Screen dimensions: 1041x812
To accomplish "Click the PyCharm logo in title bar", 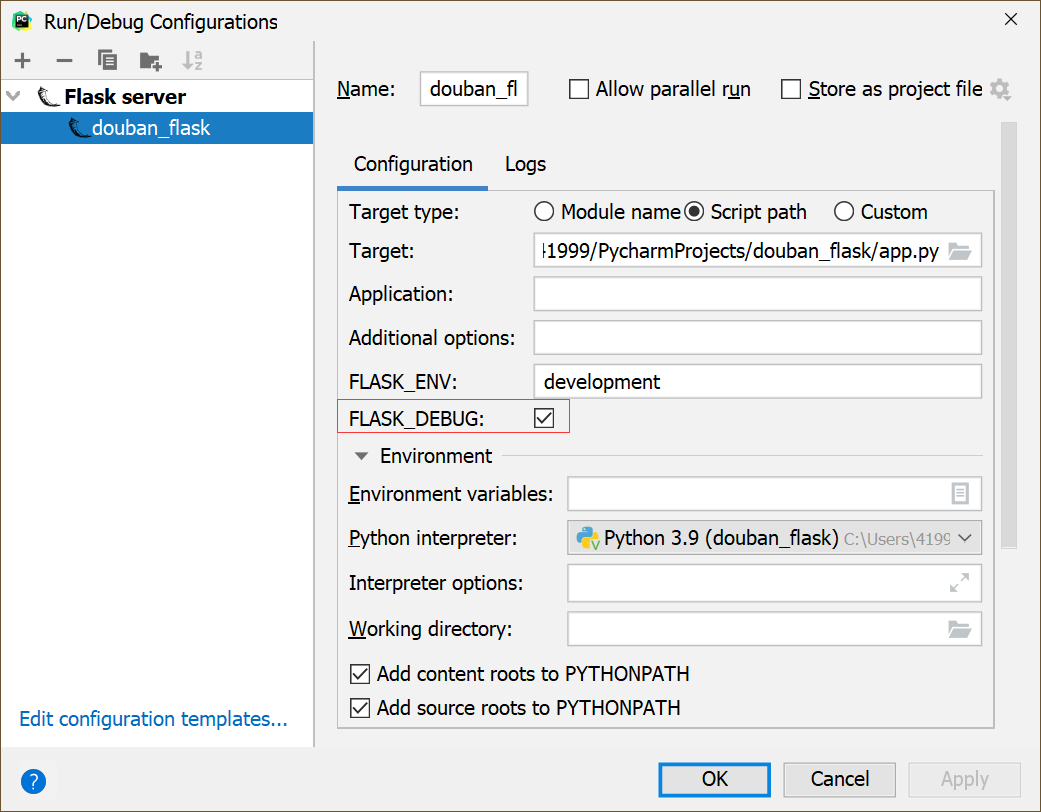I will tap(22, 21).
